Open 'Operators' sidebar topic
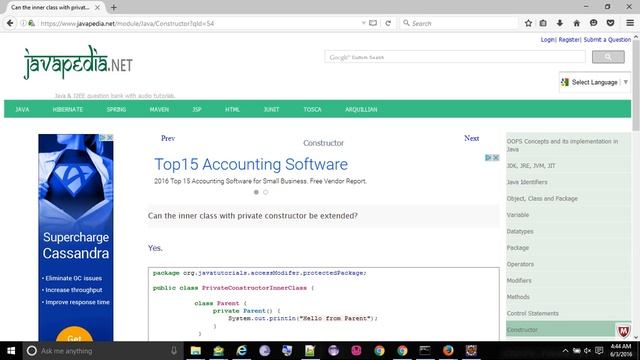Viewport: 640px width, 360px height. [x=520, y=264]
